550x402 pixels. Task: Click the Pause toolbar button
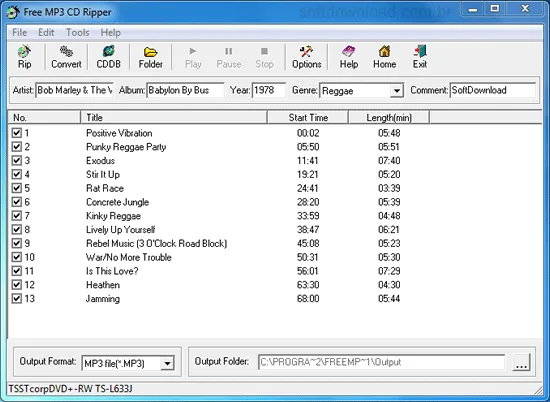[229, 57]
